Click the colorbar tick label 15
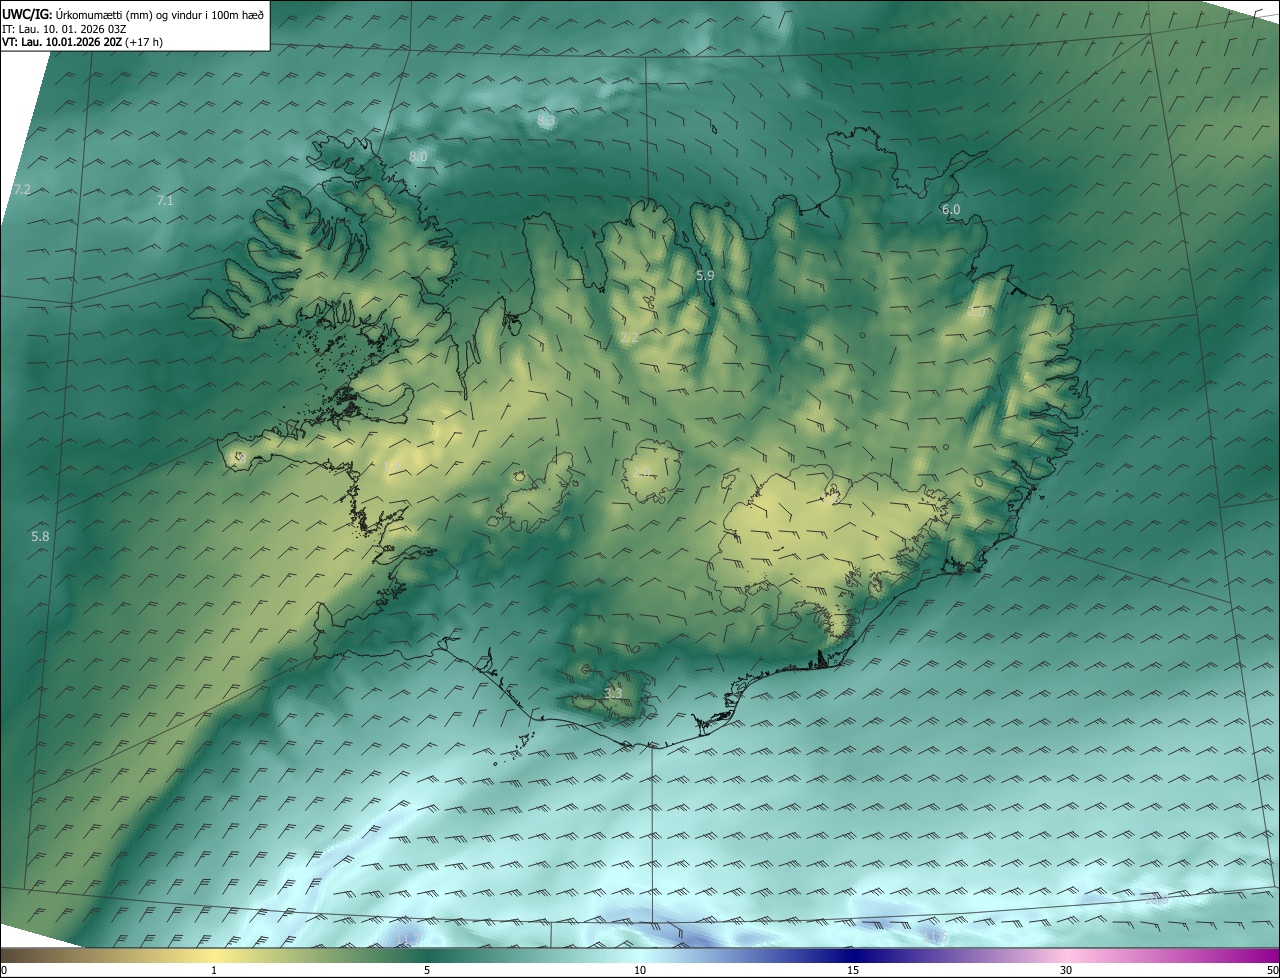 pyautogui.click(x=853, y=971)
